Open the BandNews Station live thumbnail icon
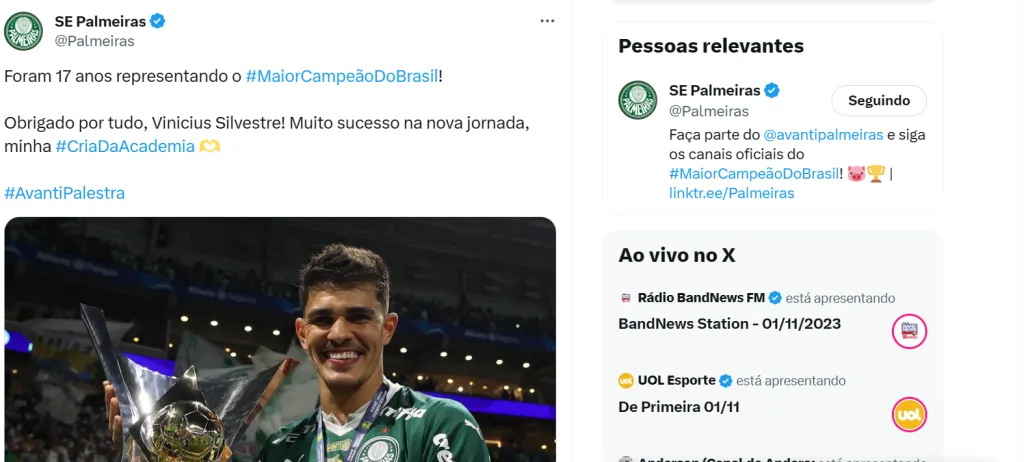 909,331
